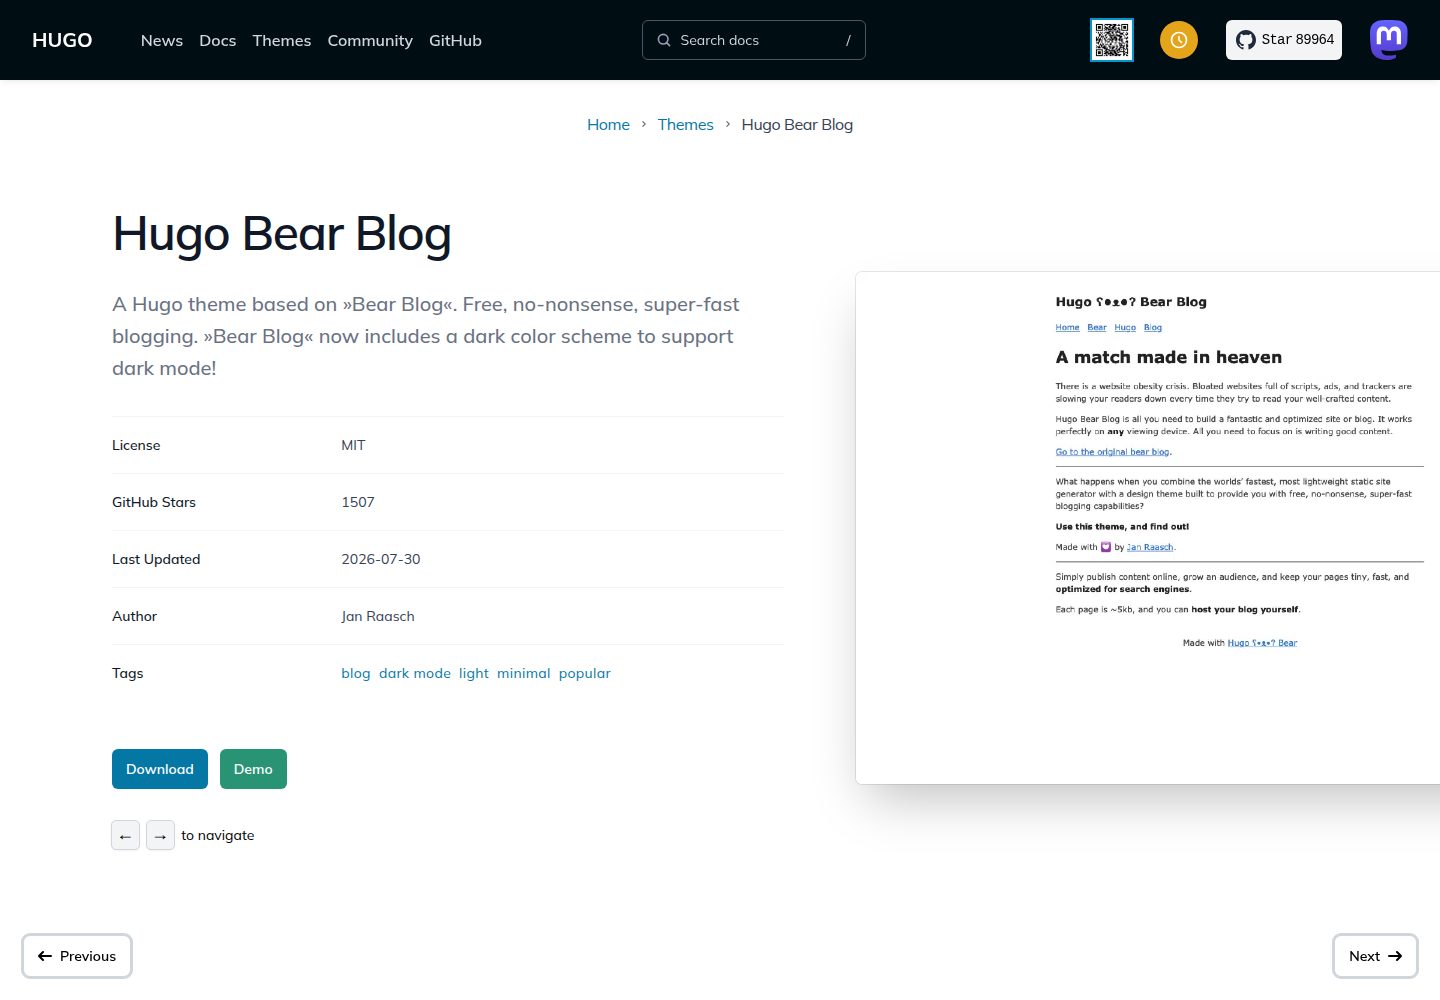
Task: Select the dark mode tag
Action: (x=415, y=673)
